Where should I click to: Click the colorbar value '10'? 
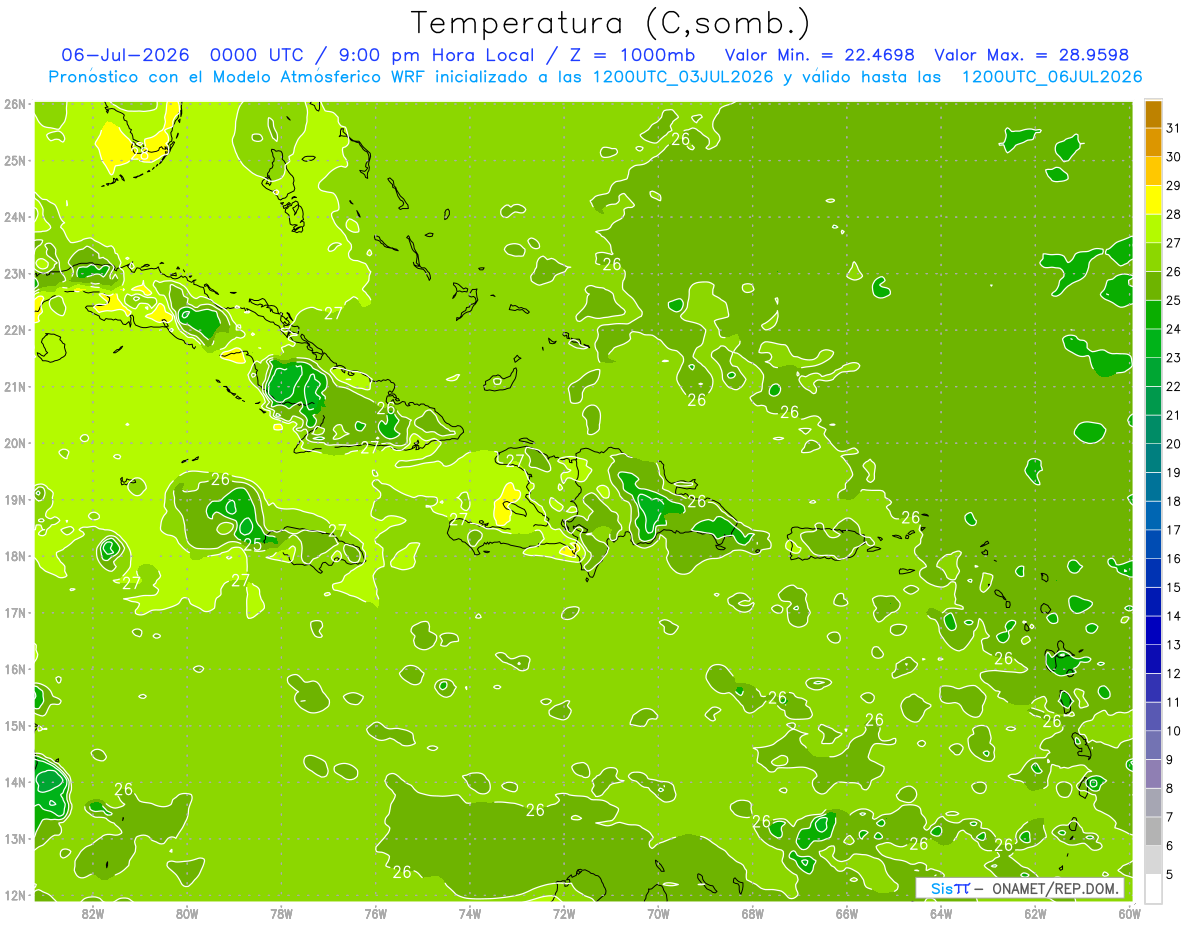1174,731
